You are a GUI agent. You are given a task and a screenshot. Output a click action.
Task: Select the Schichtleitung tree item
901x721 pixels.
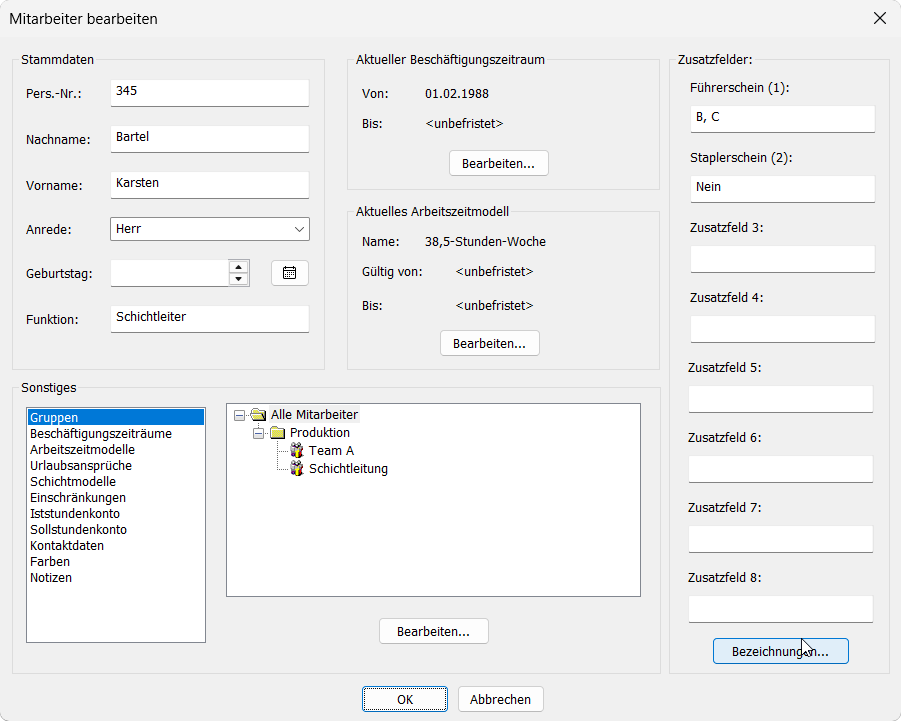coord(348,469)
